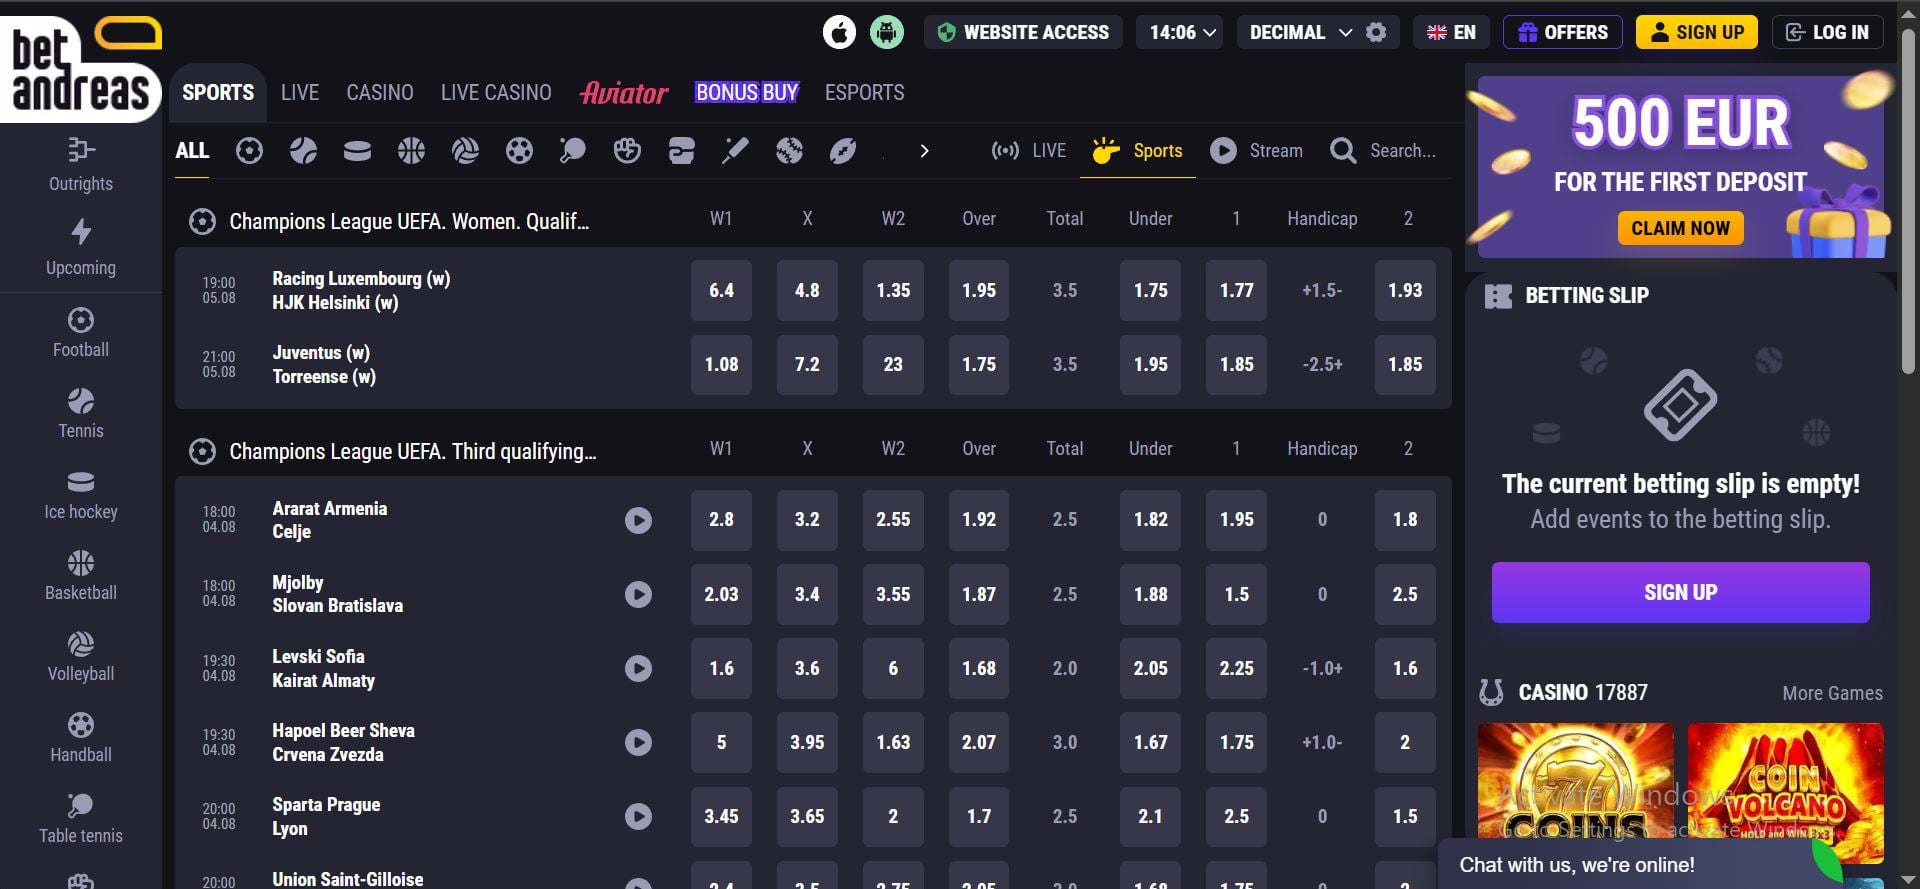
Task: Open the LIVE CASINO tab
Action: (x=496, y=92)
